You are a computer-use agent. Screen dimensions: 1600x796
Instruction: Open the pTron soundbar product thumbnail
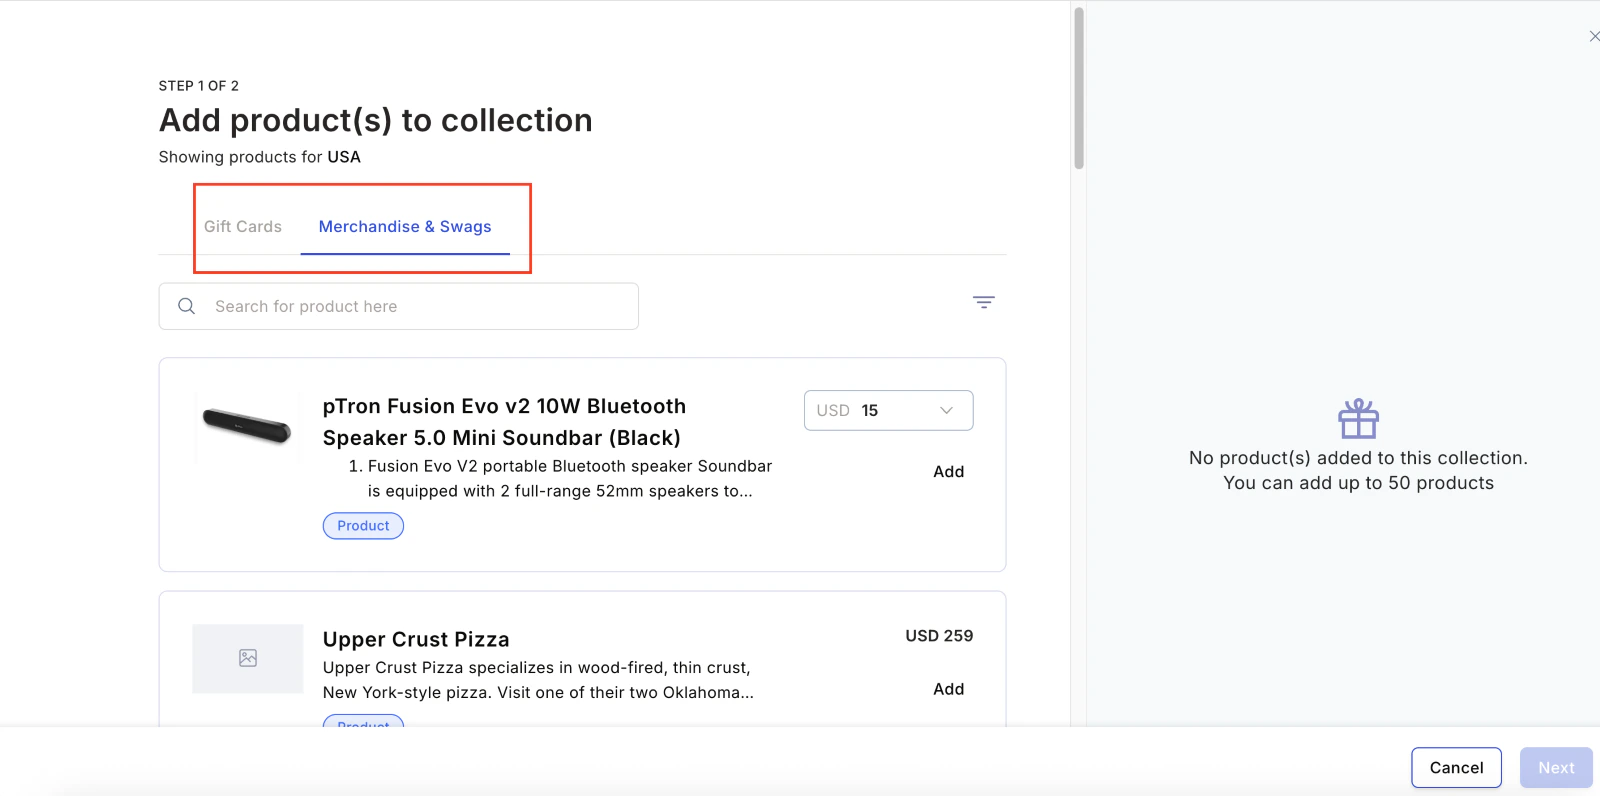pos(247,425)
